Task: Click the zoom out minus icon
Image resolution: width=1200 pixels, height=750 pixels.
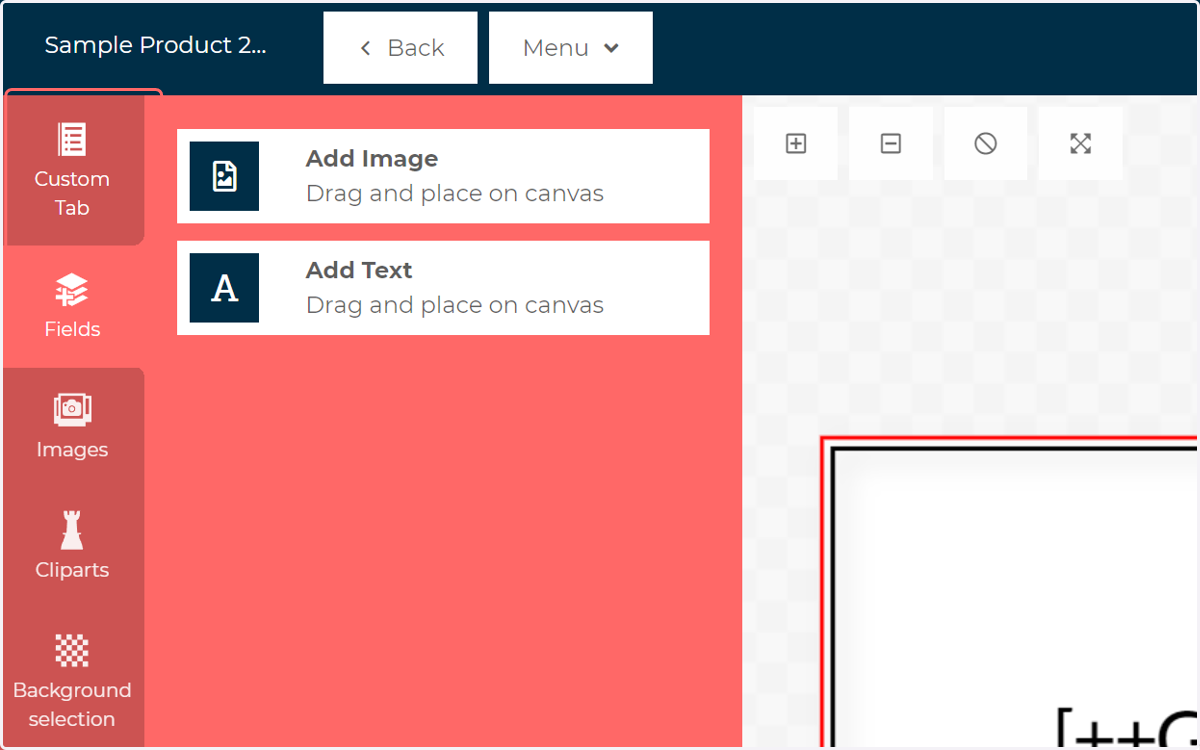Action: pyautogui.click(x=890, y=144)
